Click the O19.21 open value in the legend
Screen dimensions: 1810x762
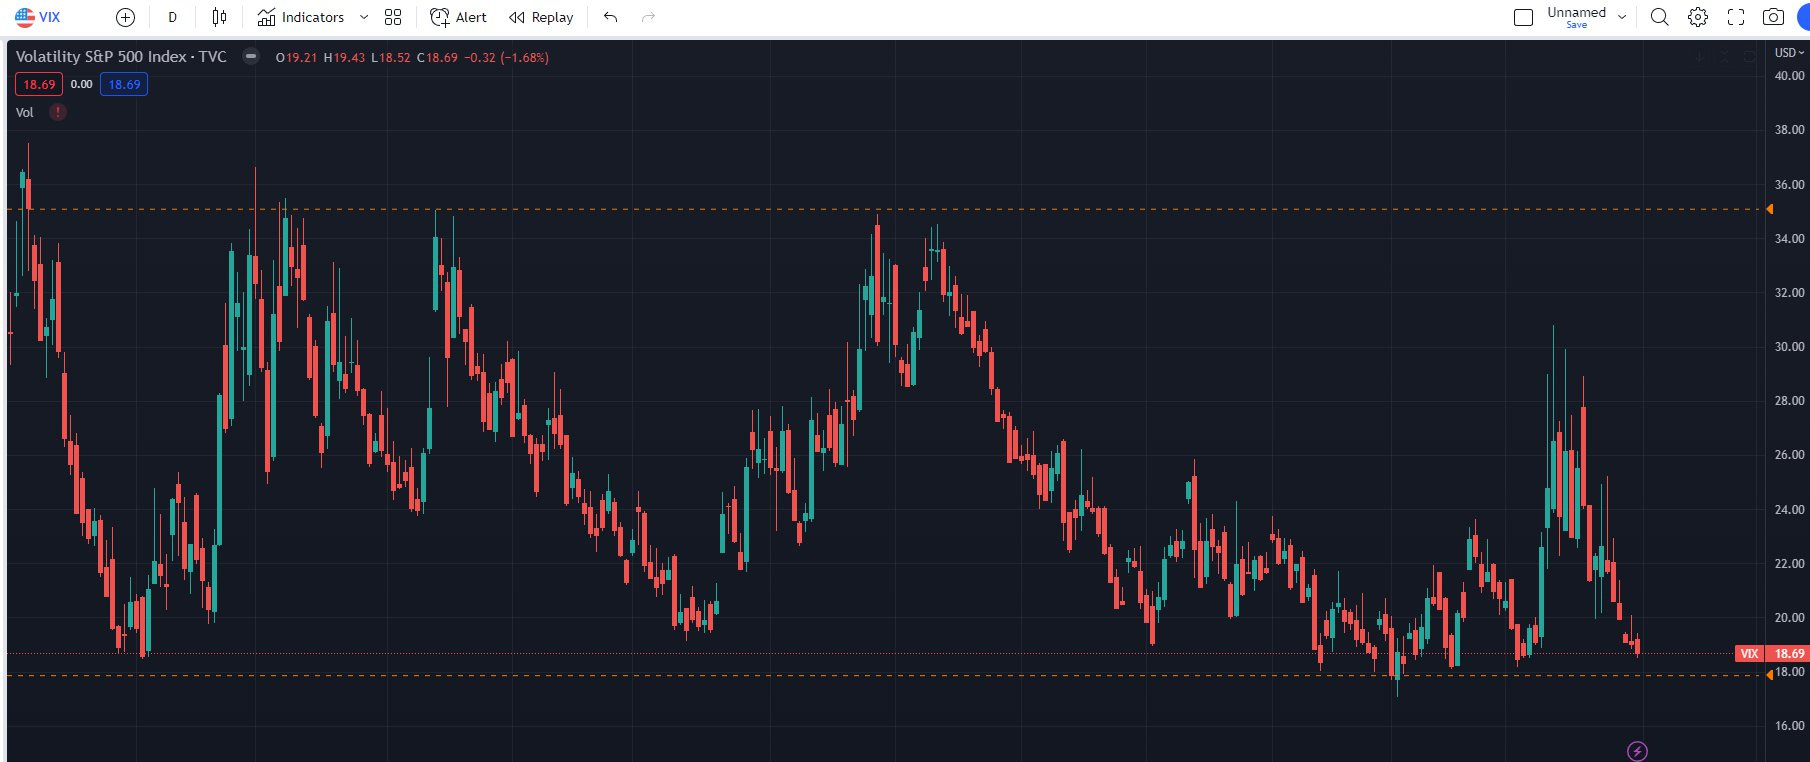(296, 58)
